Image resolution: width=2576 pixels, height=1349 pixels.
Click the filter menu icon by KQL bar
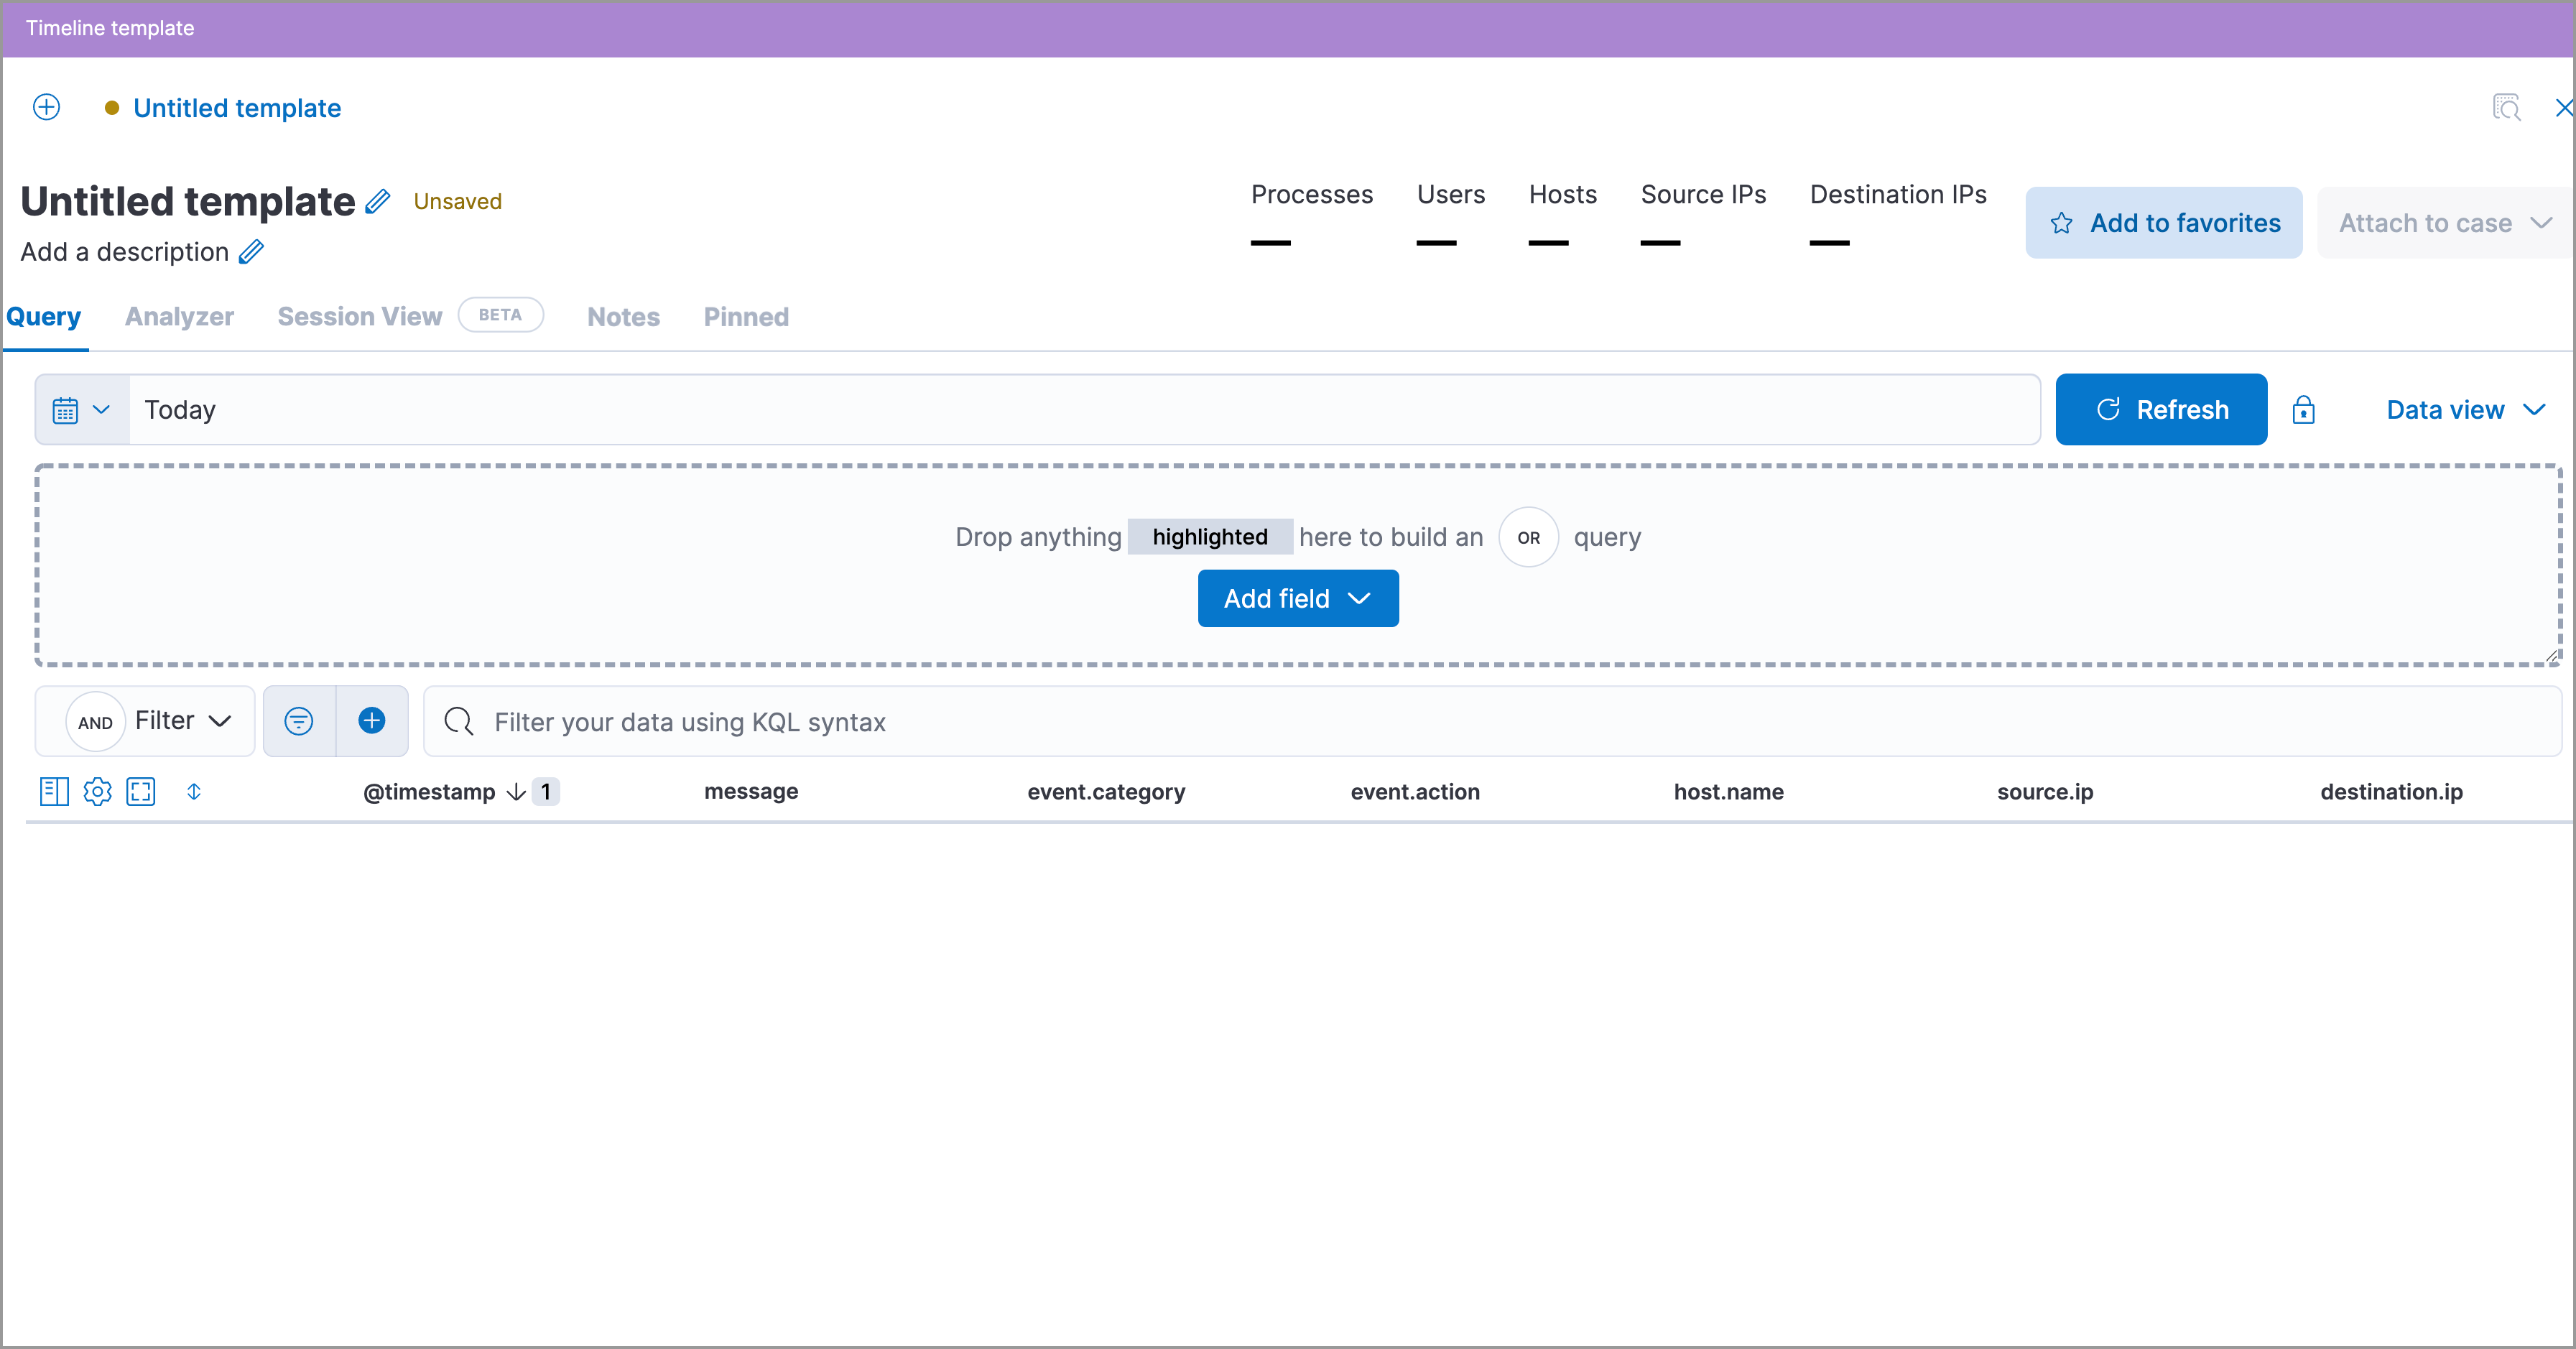point(299,721)
